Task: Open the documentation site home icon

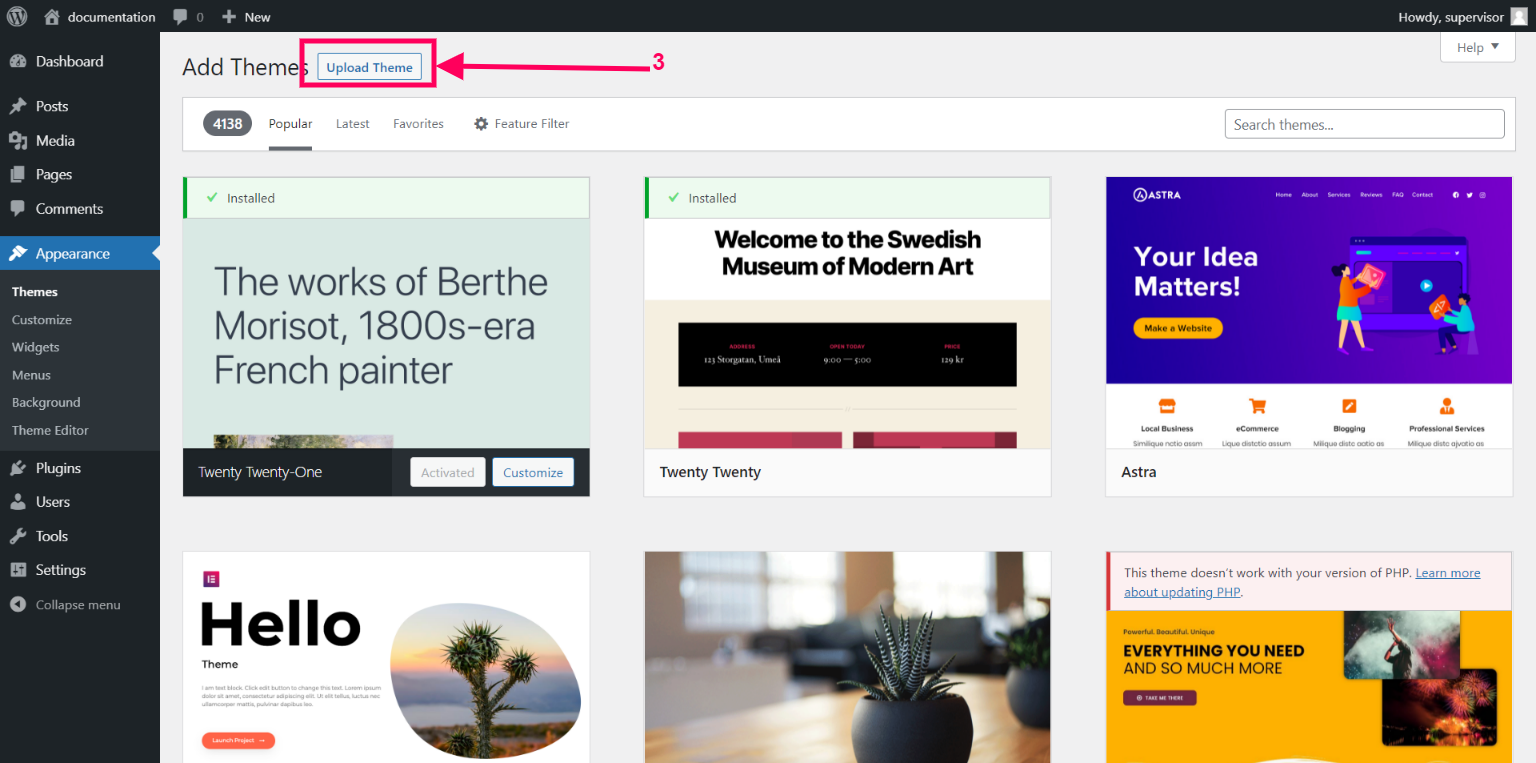Action: pyautogui.click(x=52, y=16)
